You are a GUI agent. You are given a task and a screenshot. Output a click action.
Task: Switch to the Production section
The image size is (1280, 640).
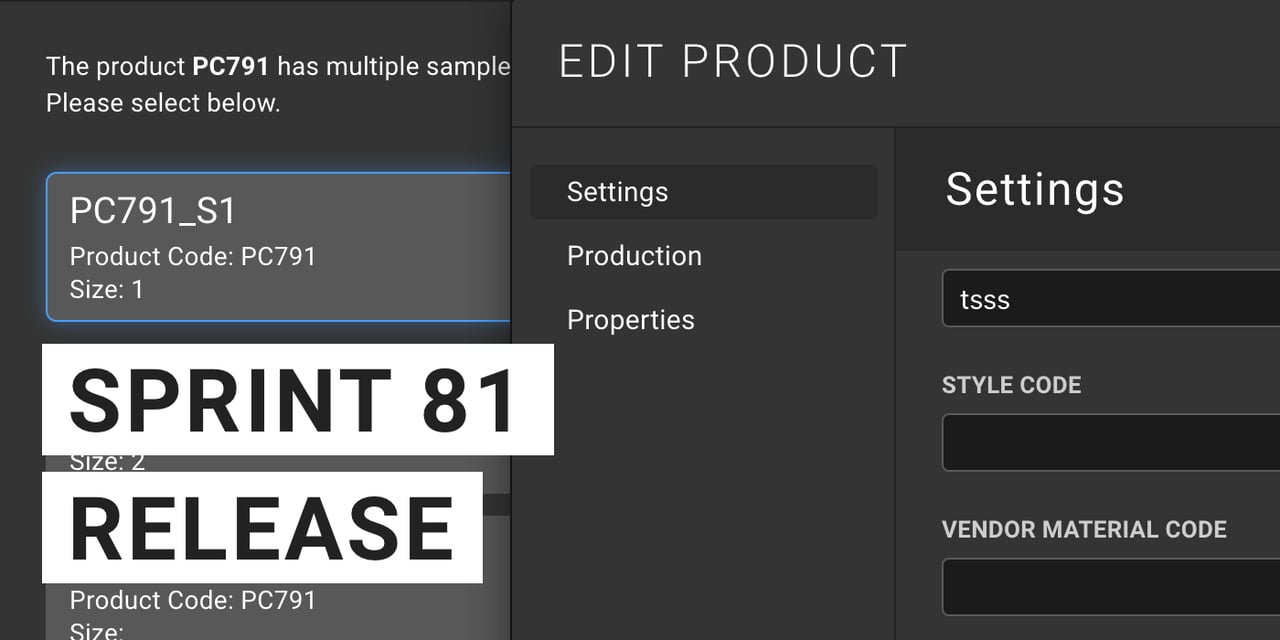[x=634, y=256]
